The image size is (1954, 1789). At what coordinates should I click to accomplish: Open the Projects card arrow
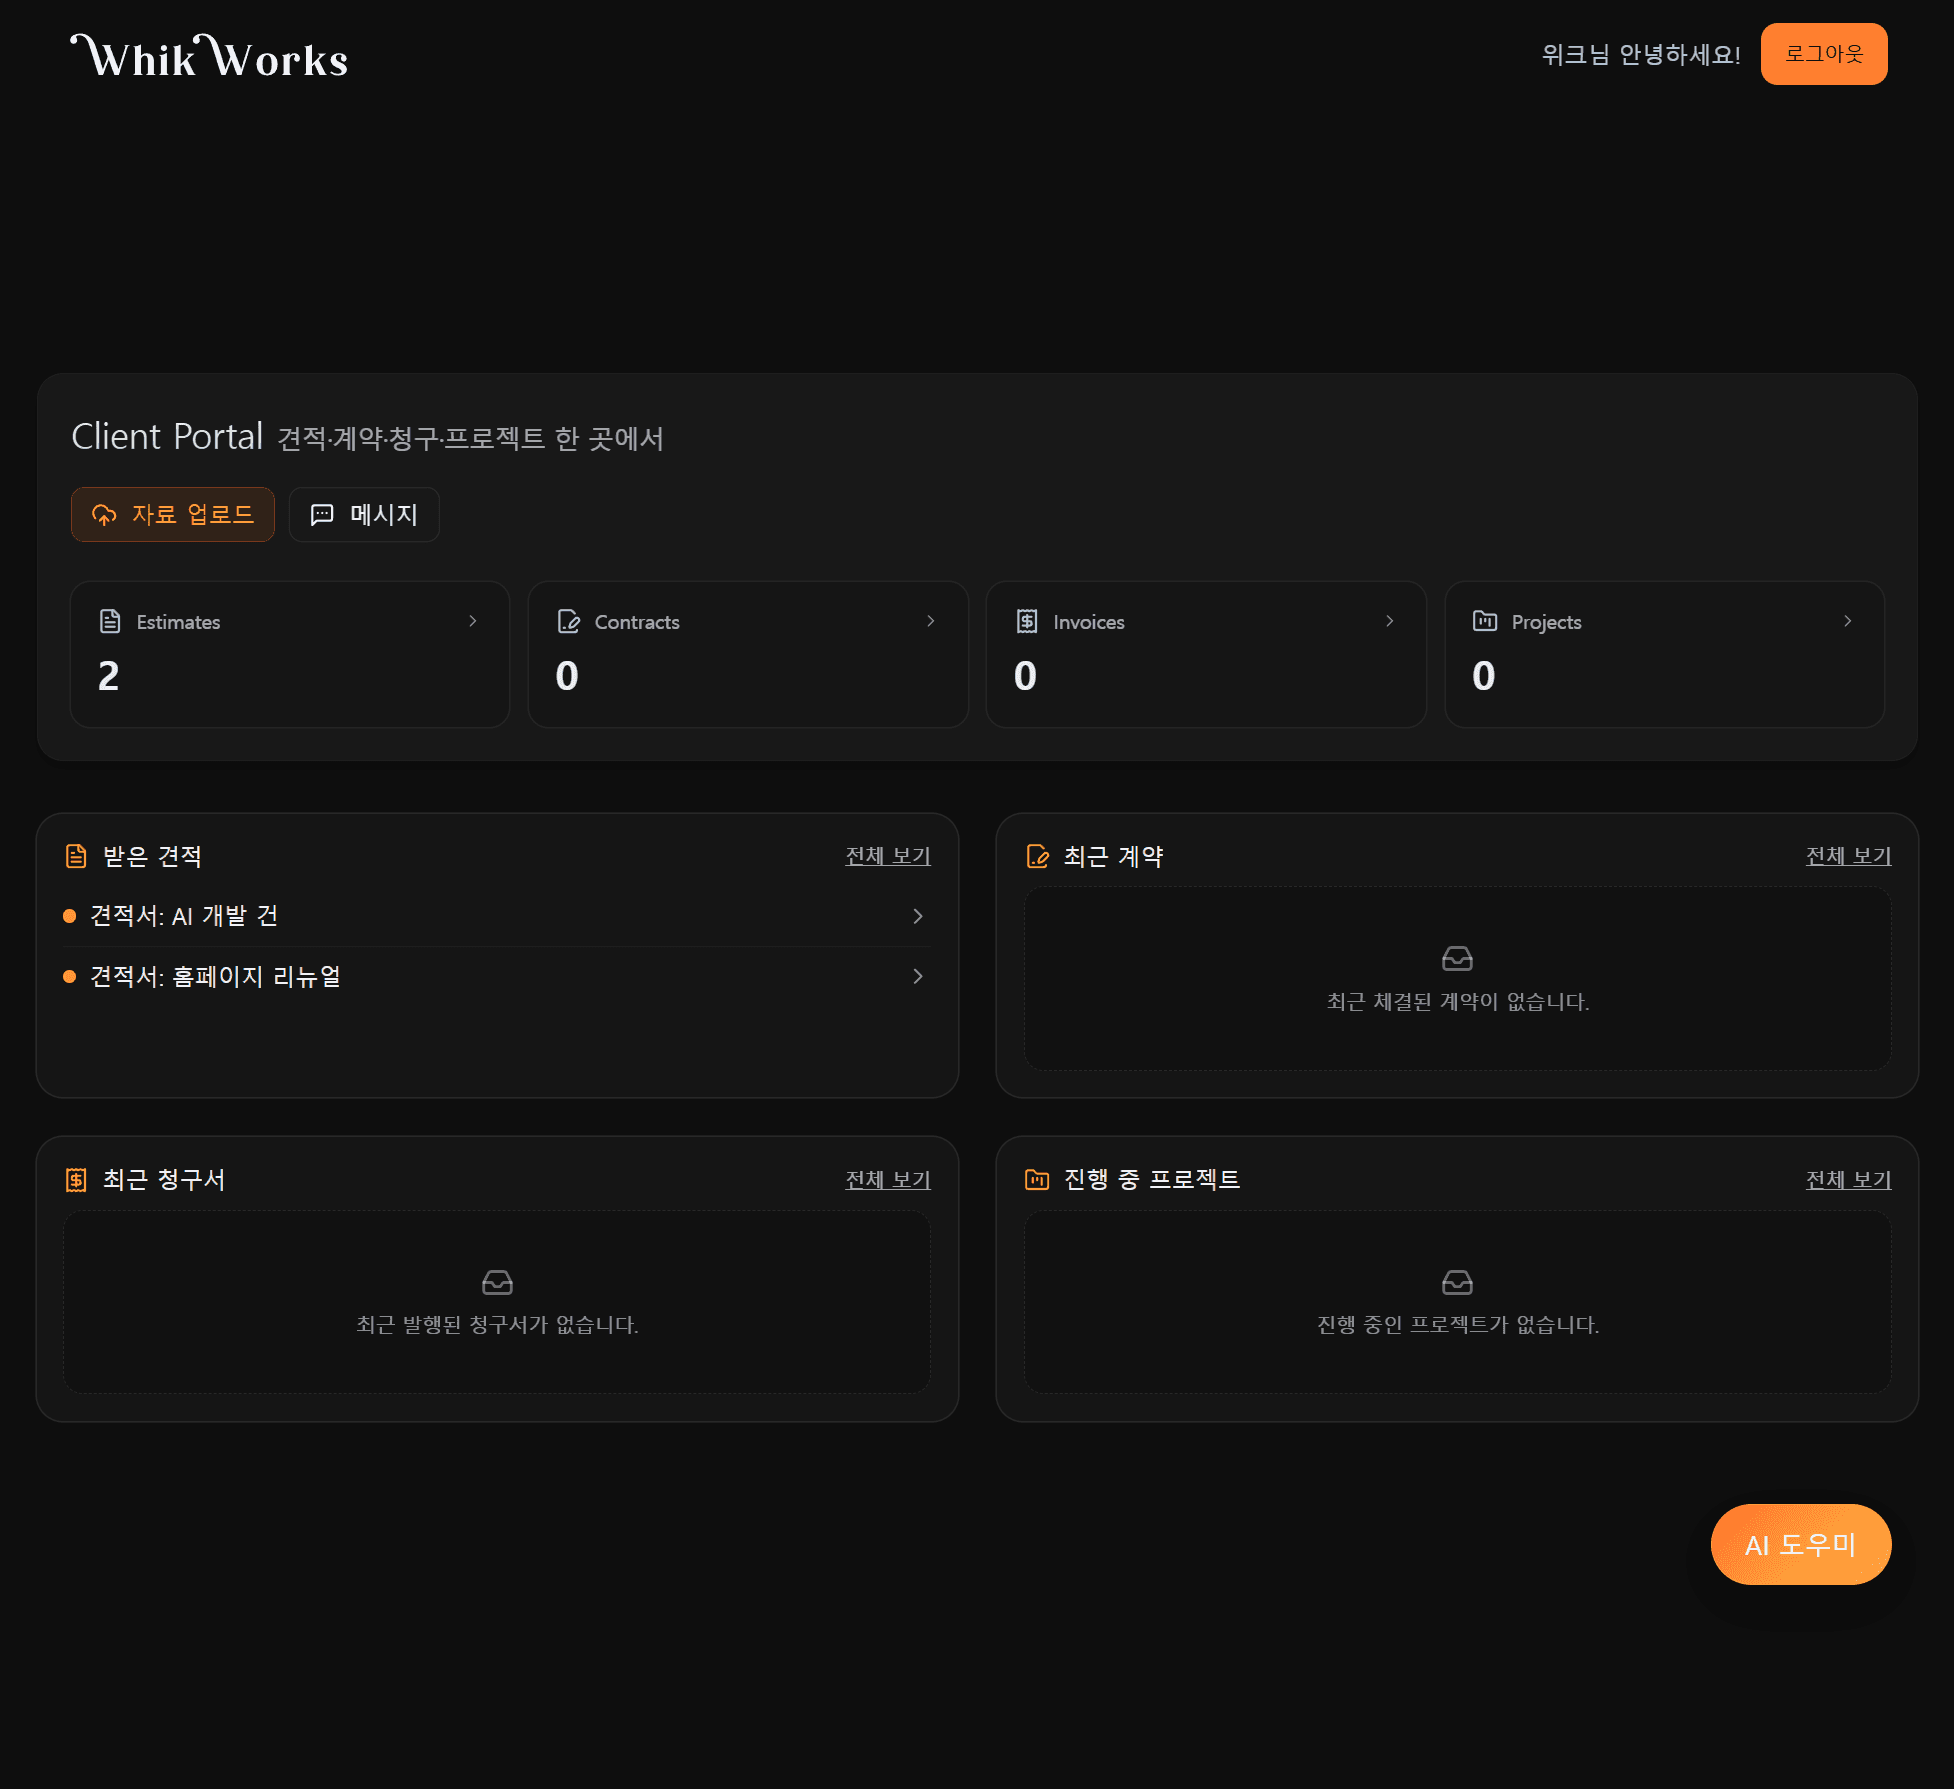(1848, 621)
